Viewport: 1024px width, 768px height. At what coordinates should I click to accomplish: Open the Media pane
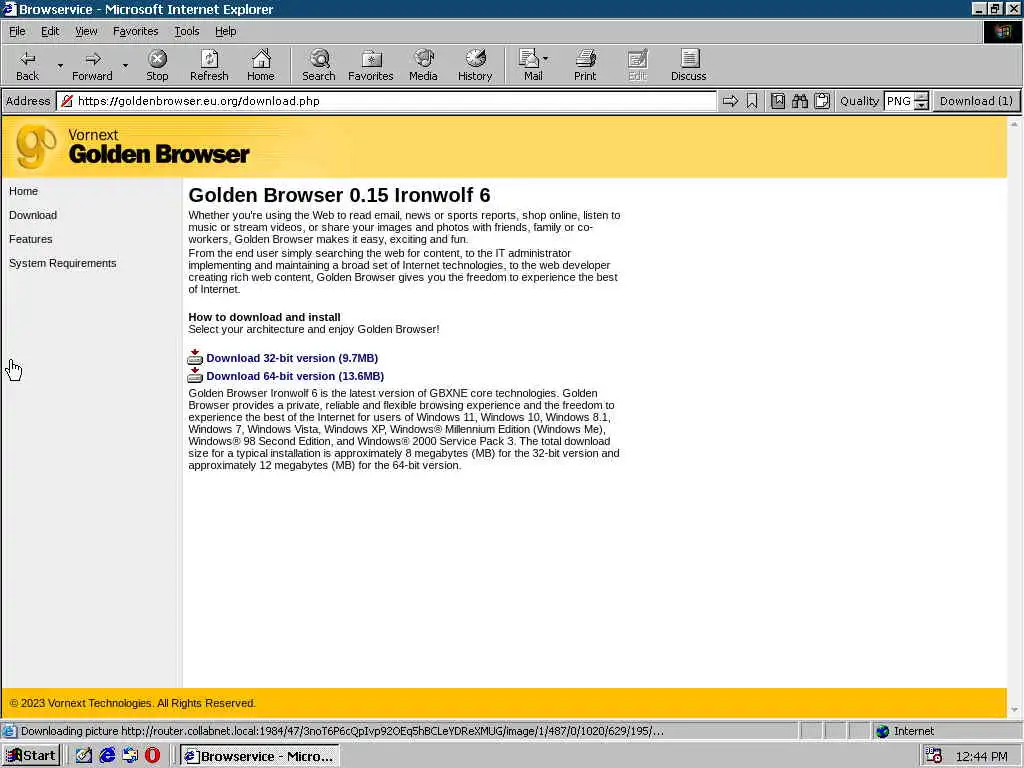(x=423, y=65)
